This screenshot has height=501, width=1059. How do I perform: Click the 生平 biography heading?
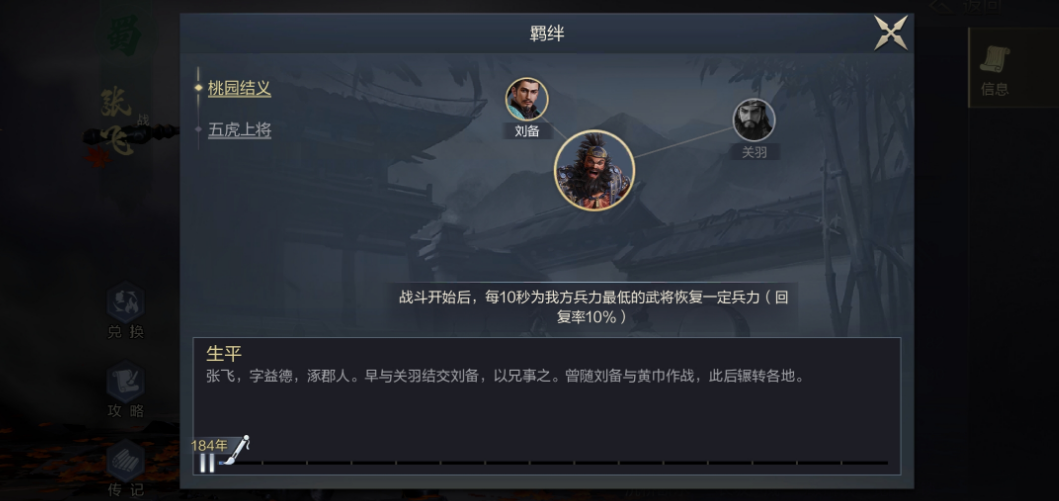click(224, 354)
